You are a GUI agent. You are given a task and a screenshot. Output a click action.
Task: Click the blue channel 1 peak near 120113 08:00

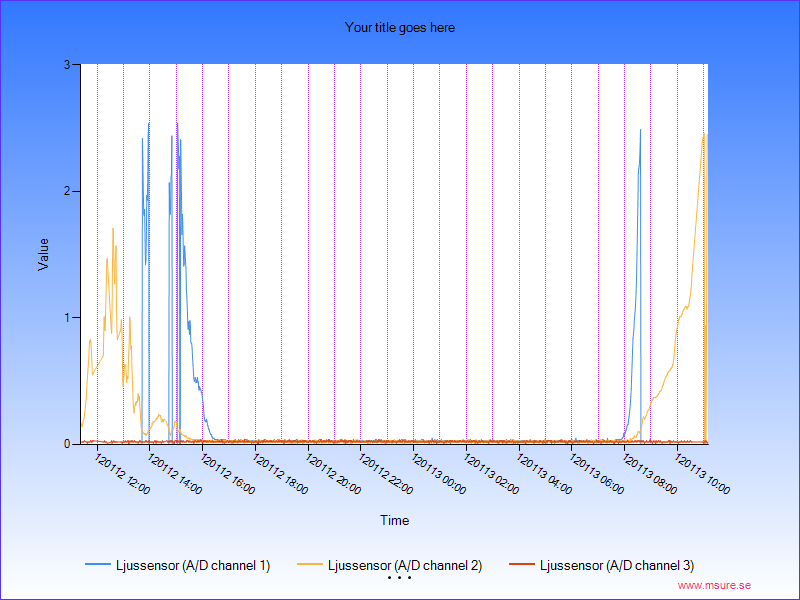click(x=640, y=132)
